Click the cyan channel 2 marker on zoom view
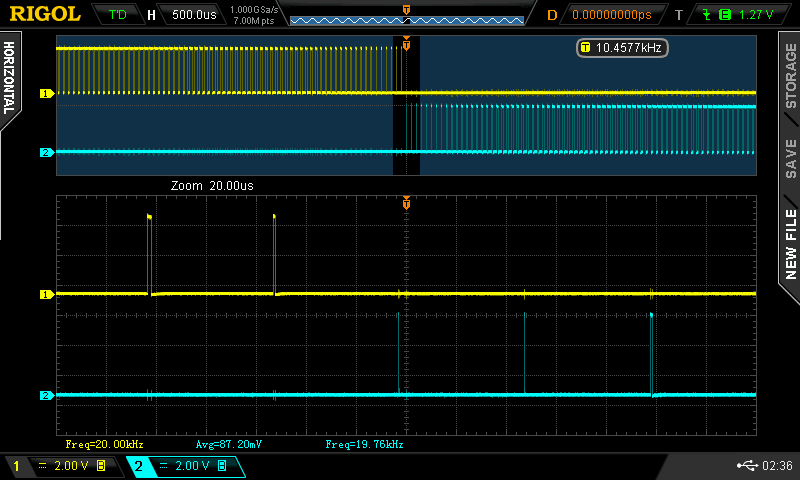Screen dimensions: 800x480 coord(45,396)
